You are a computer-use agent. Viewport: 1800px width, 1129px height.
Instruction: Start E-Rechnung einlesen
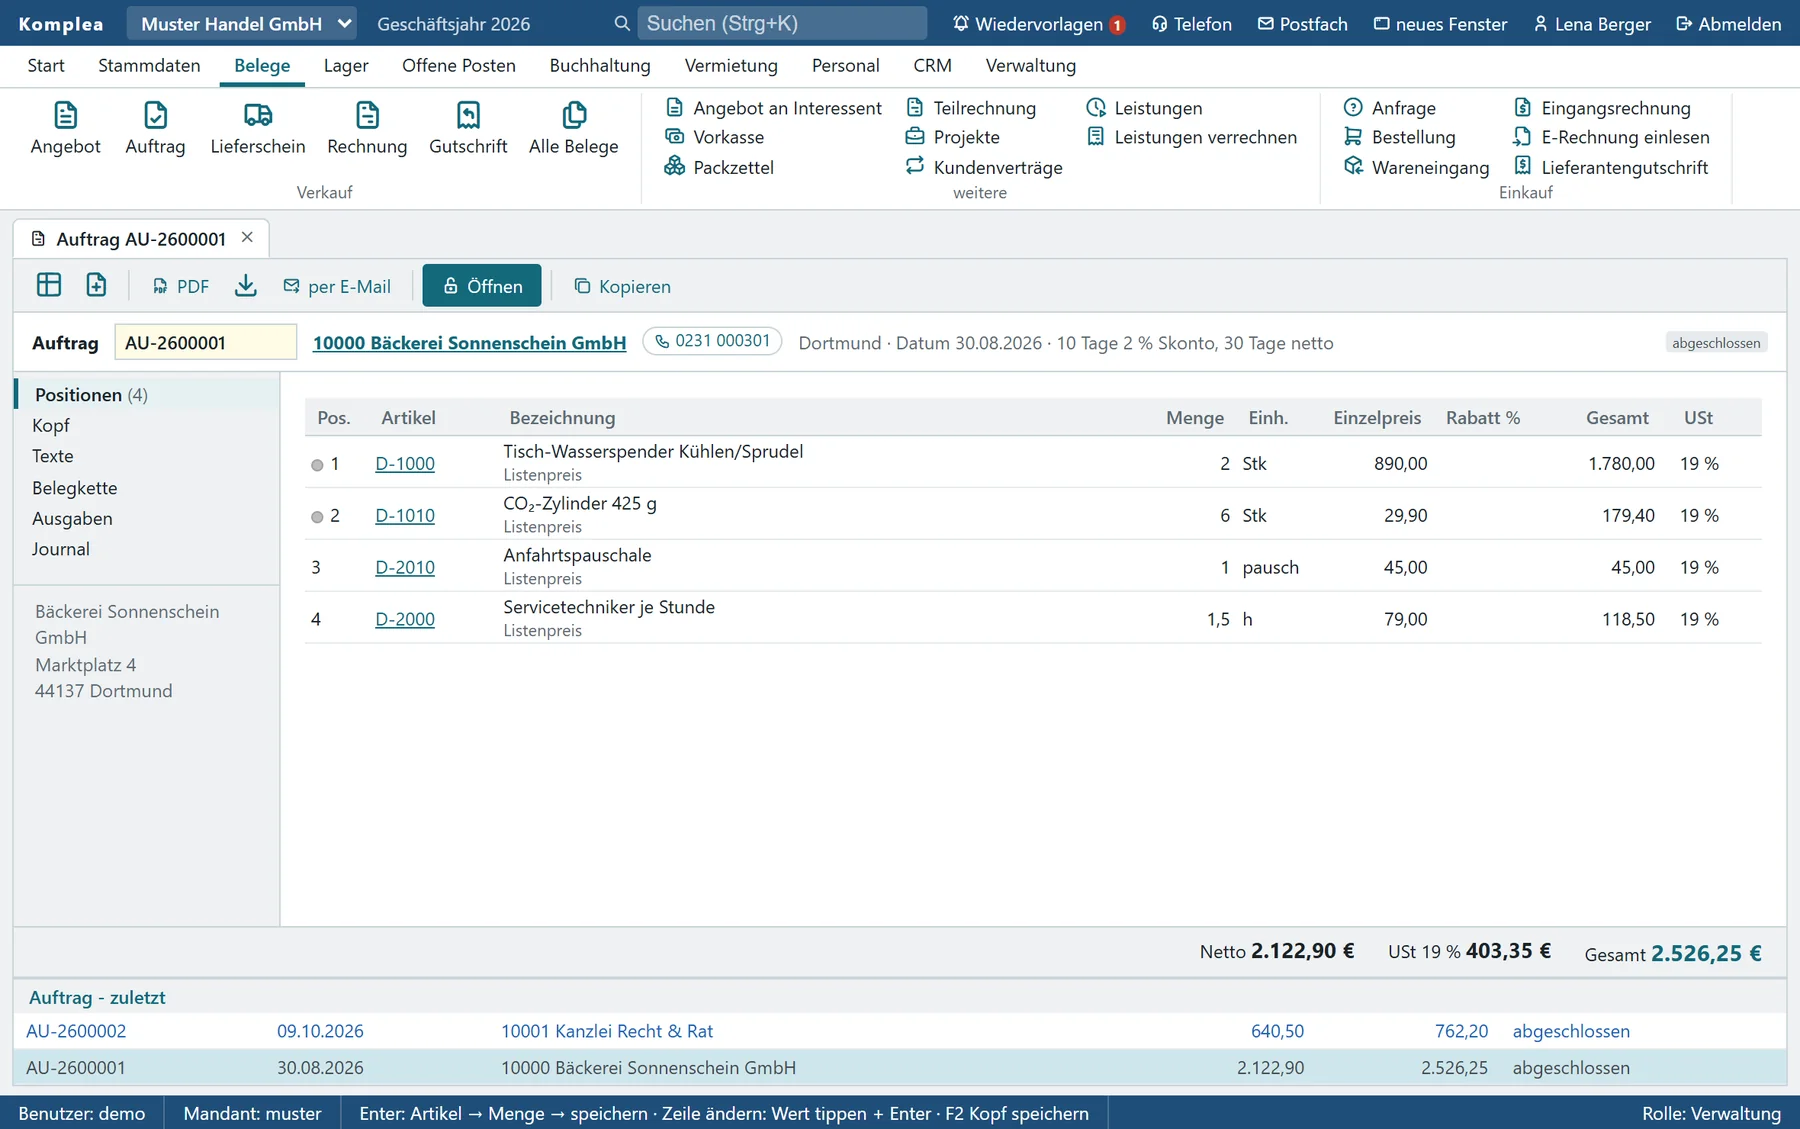[1612, 137]
